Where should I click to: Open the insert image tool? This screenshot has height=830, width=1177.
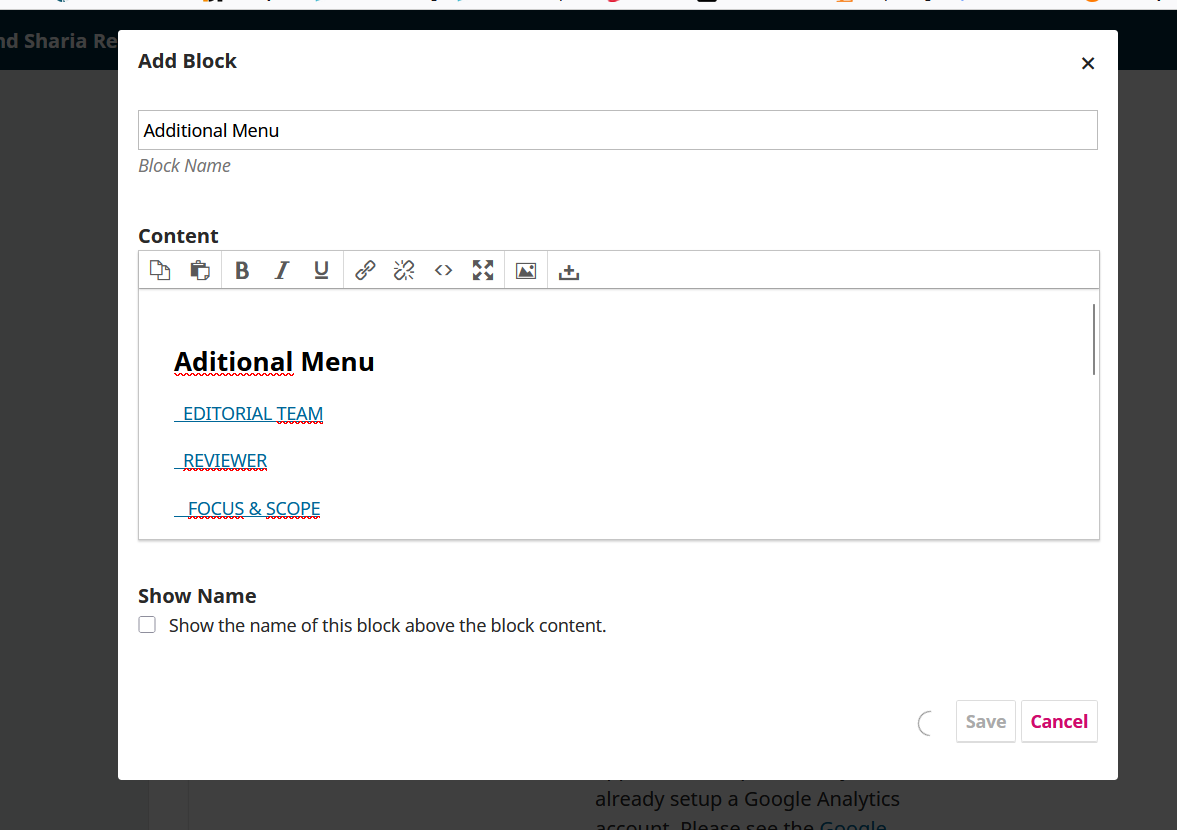526,270
